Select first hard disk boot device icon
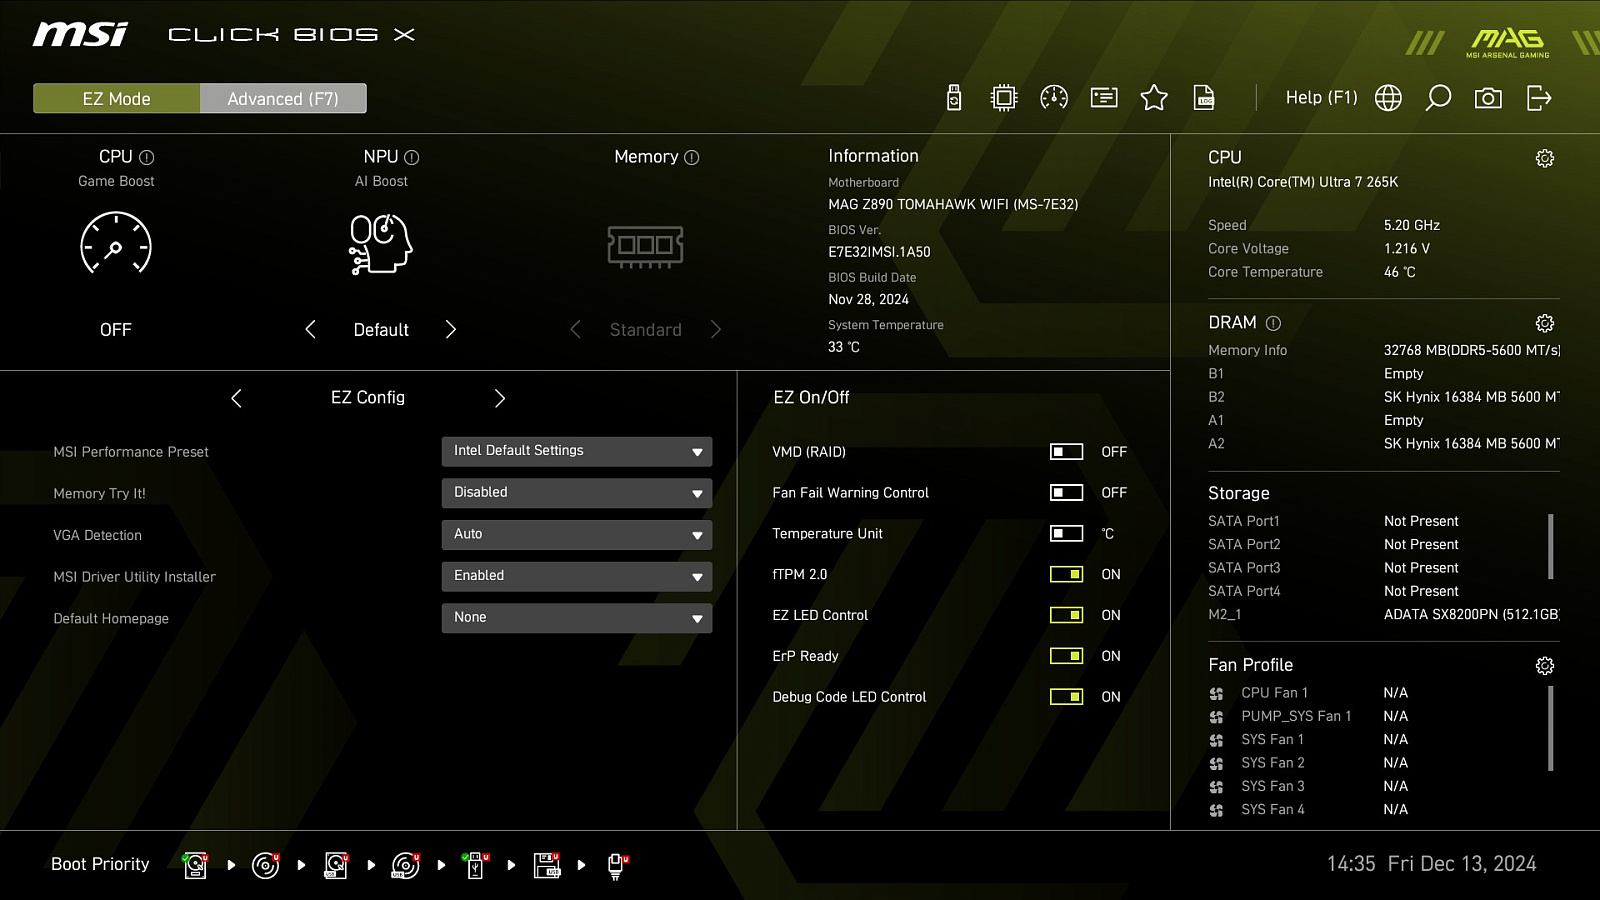This screenshot has height=900, width=1600. click(x=195, y=865)
